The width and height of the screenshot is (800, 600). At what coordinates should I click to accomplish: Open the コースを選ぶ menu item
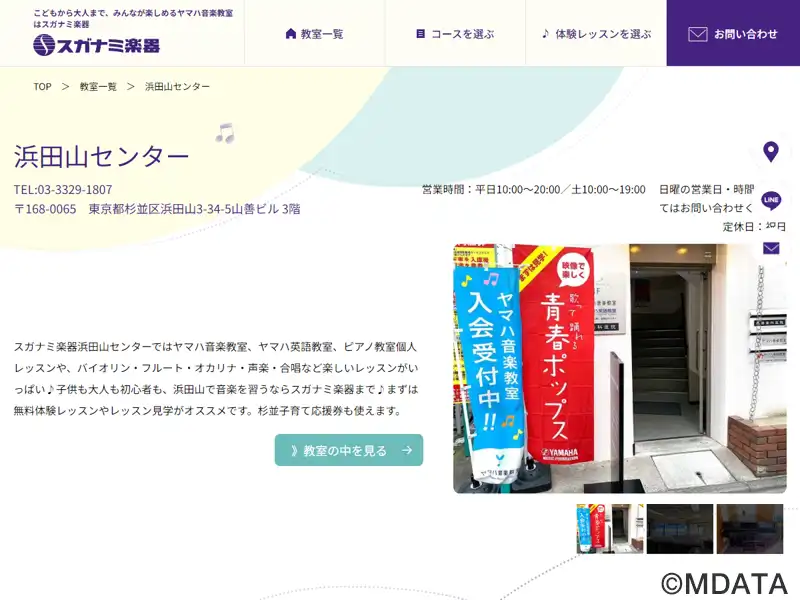456,33
